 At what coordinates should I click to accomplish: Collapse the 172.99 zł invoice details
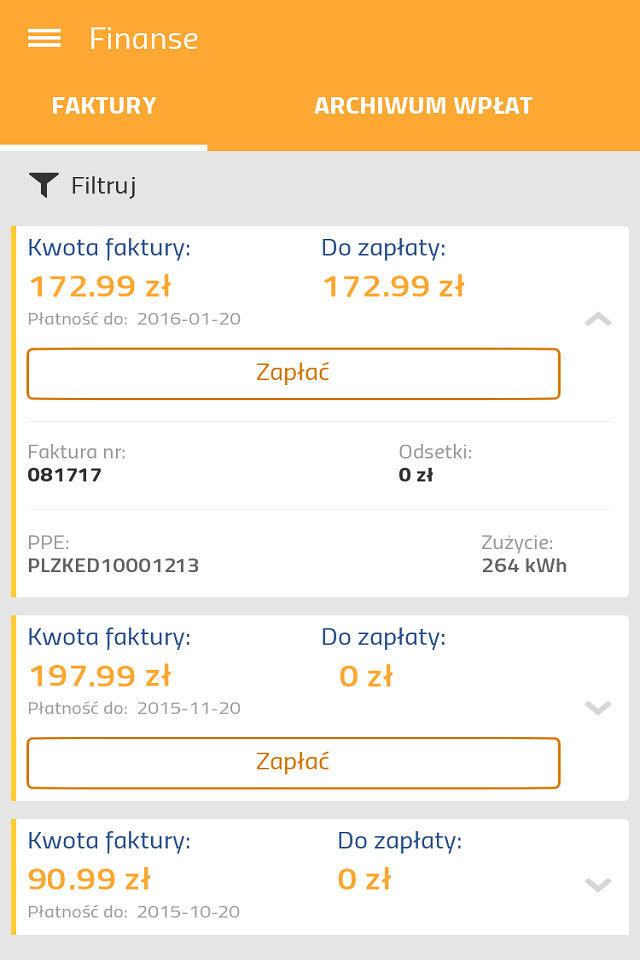(597, 320)
